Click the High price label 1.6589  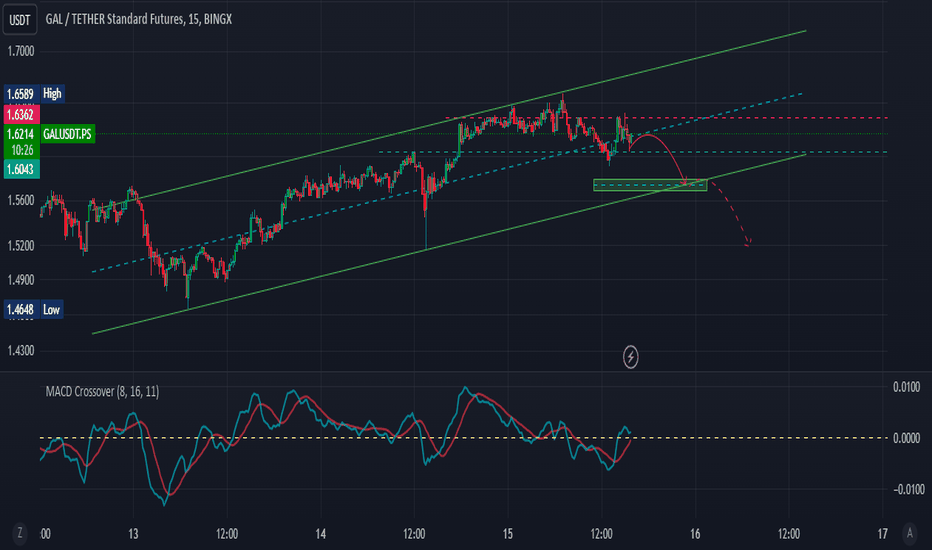point(20,94)
